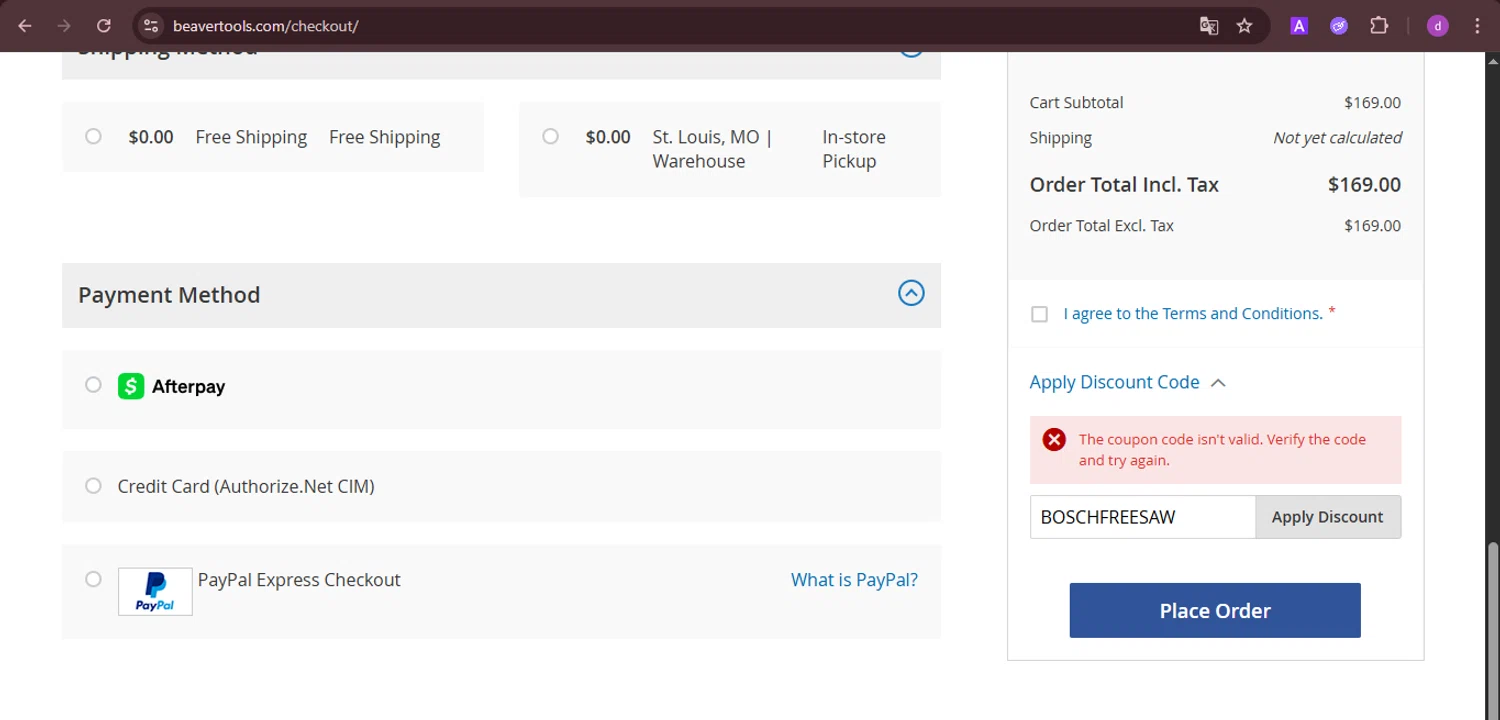Click the coupon code invalid message text
Screen dimensions: 1500x720
coord(1222,450)
